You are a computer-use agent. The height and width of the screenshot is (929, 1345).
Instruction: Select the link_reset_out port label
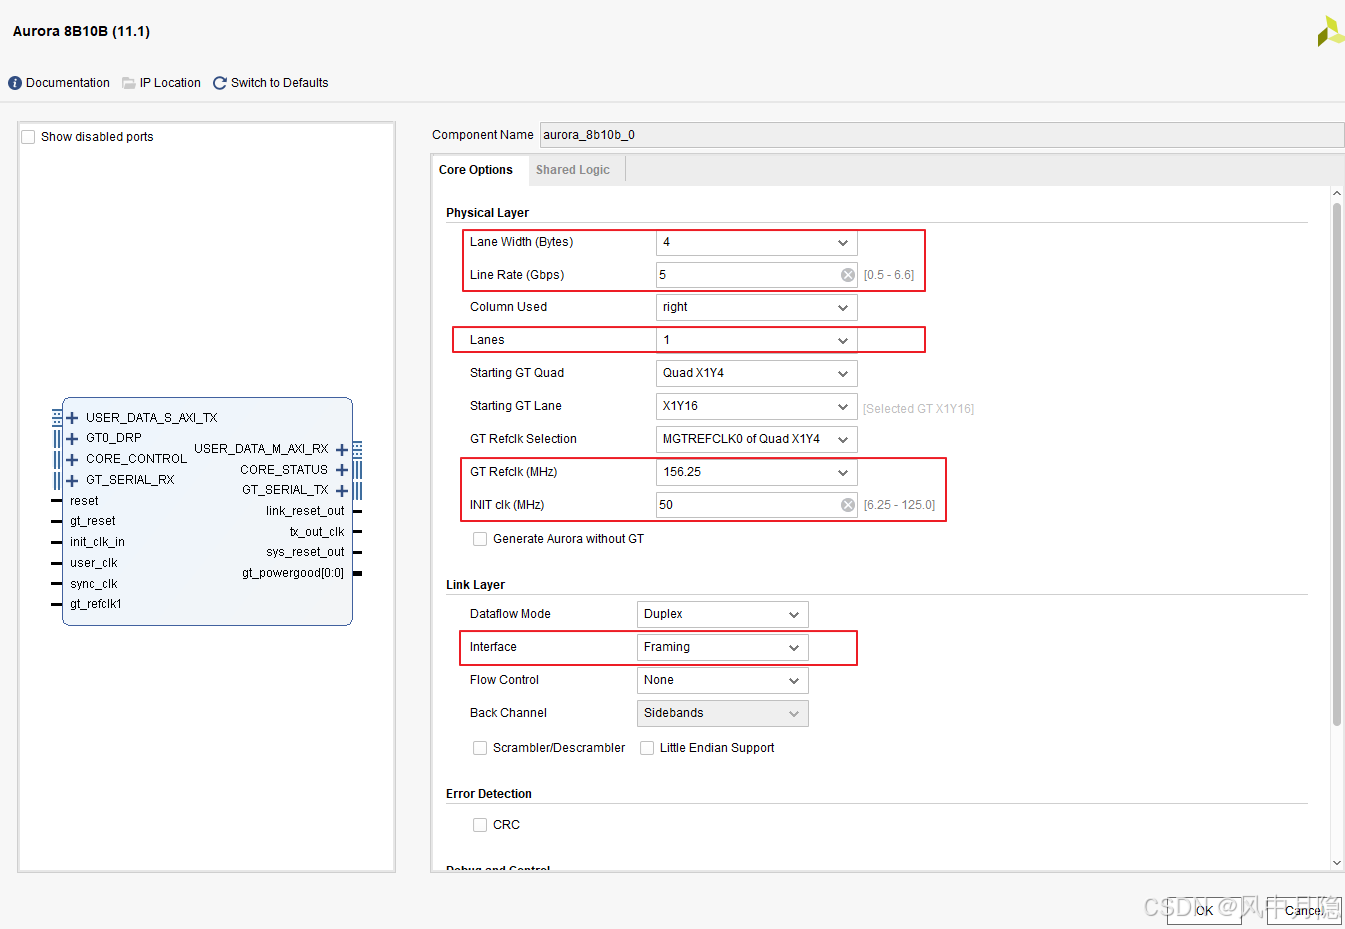click(305, 511)
